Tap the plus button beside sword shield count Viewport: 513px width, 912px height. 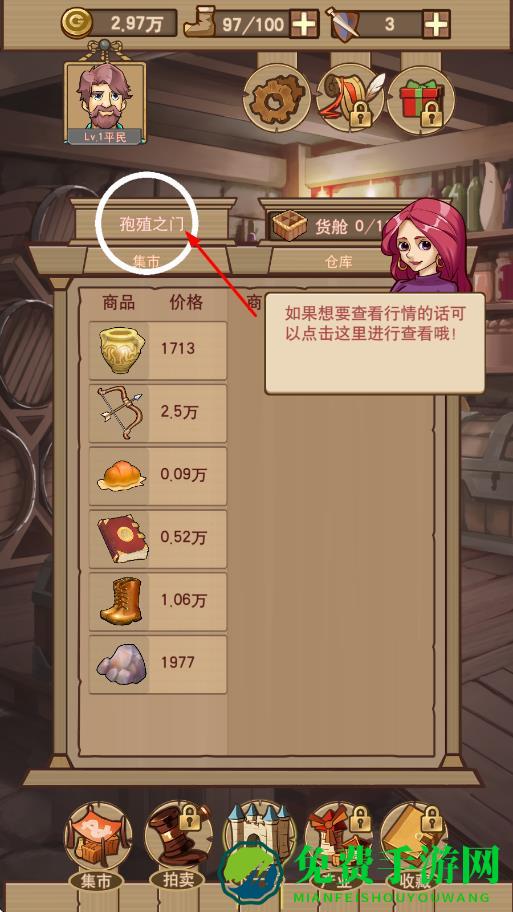437,24
